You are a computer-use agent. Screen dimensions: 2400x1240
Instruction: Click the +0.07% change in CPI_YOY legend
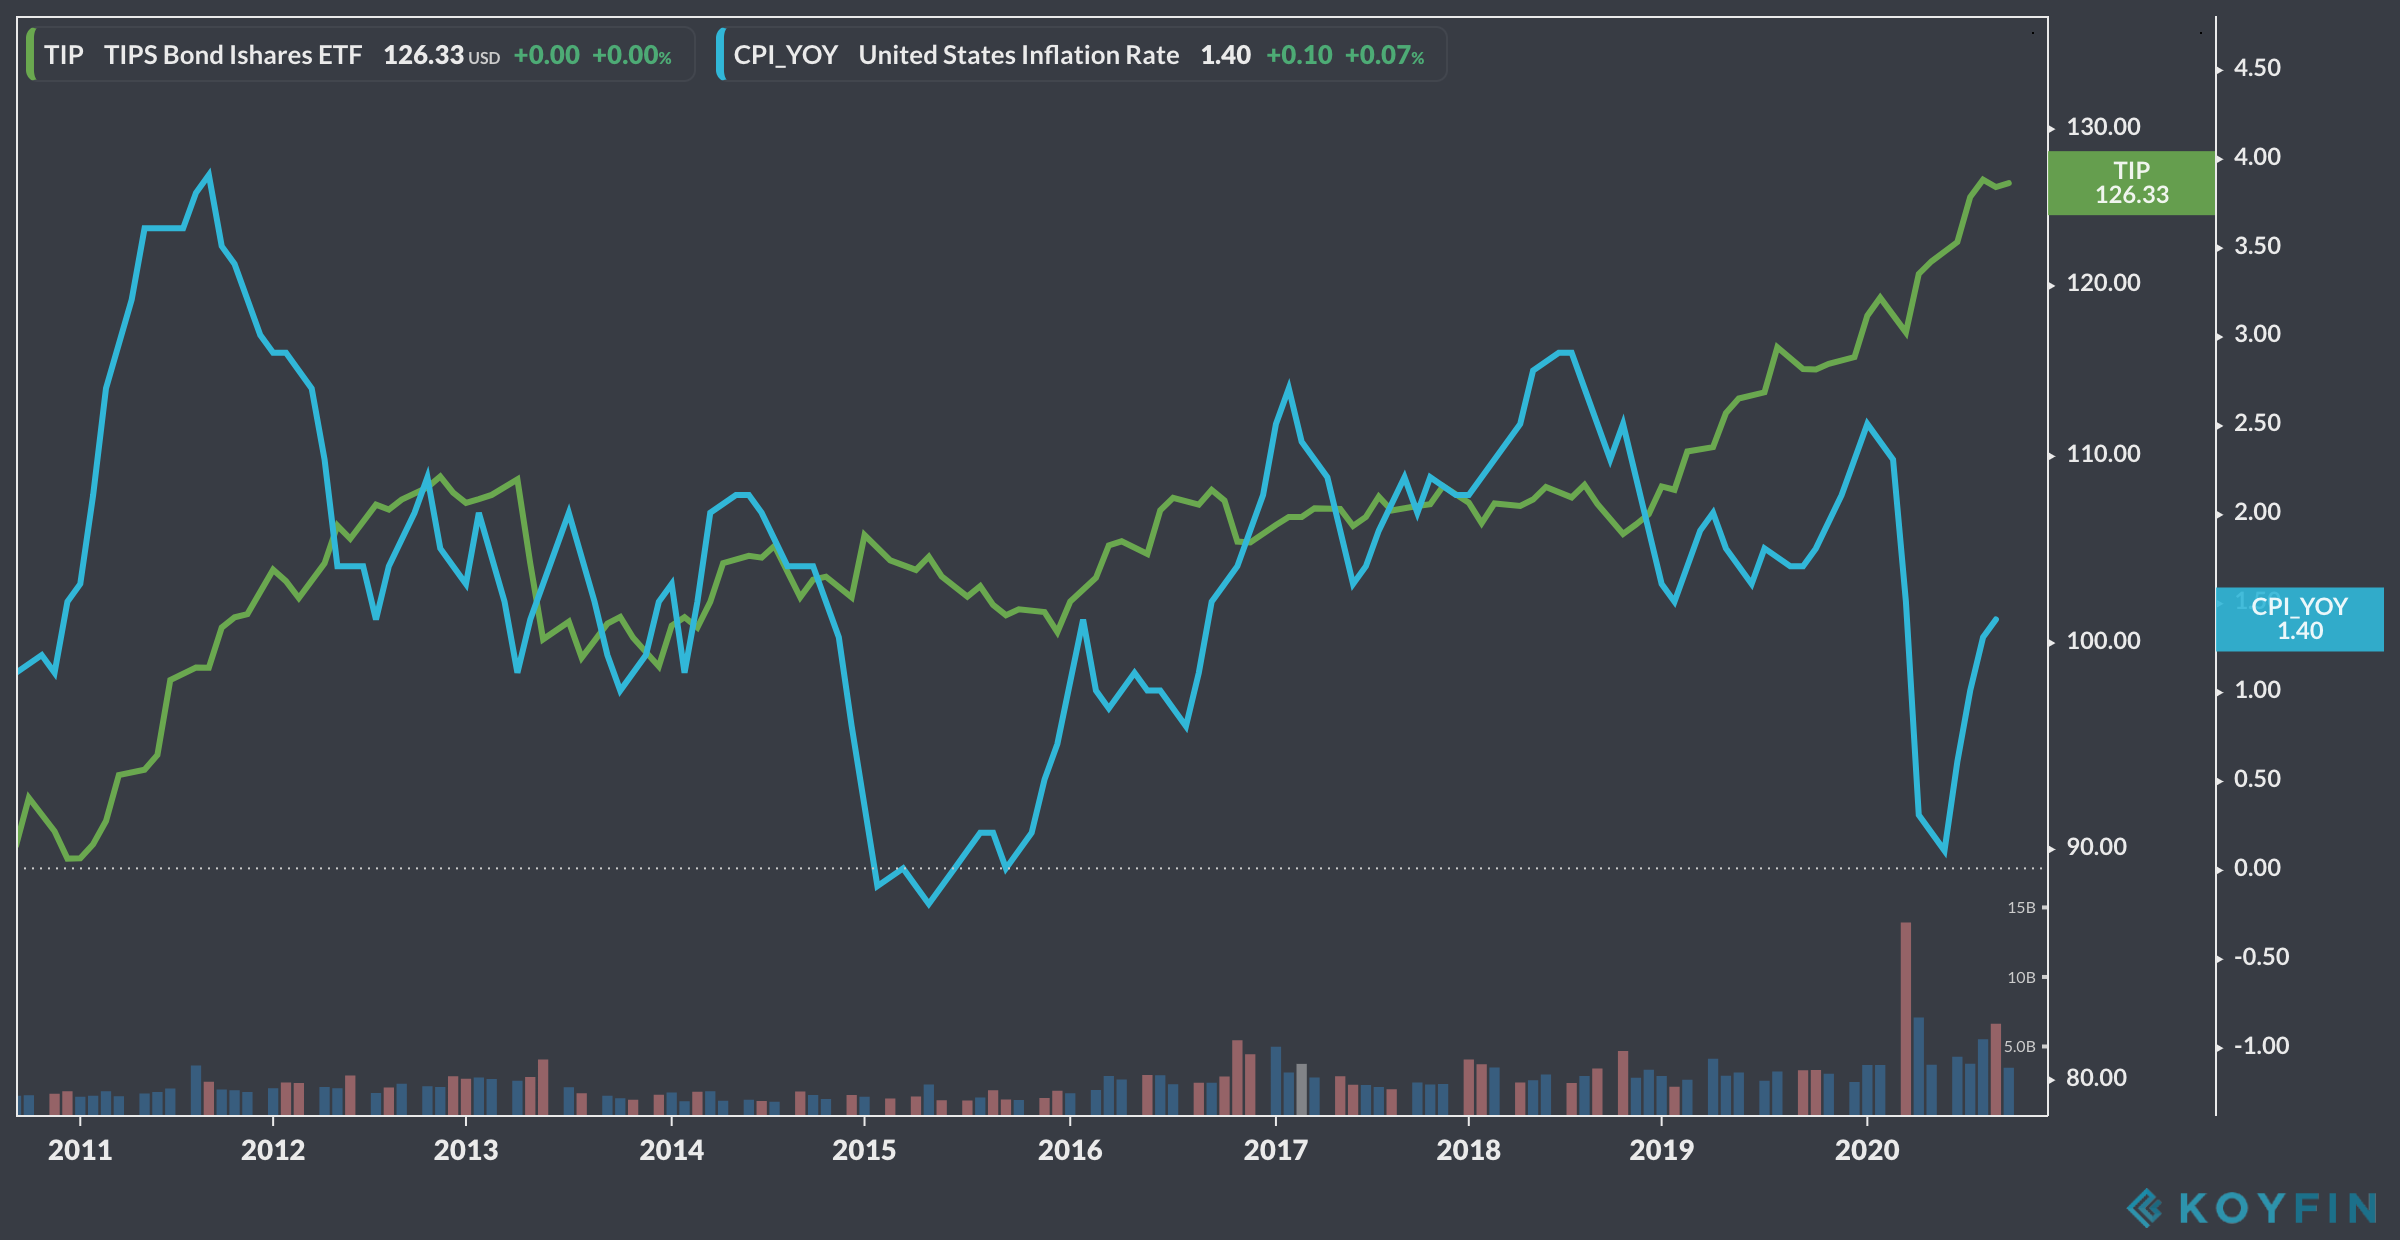[x=1384, y=55]
